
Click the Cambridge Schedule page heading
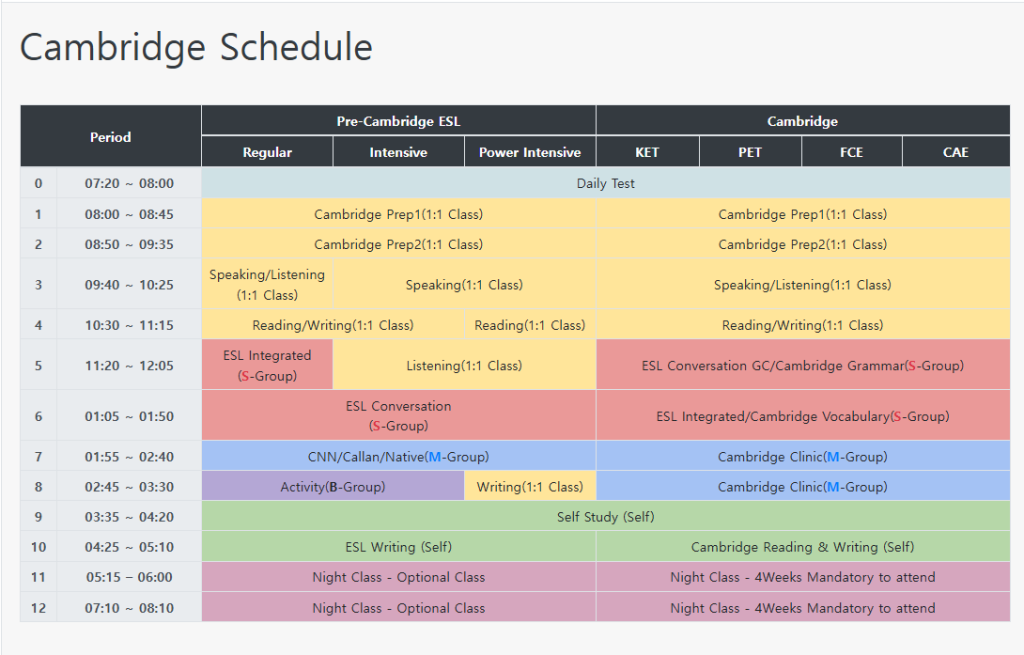pyautogui.click(x=196, y=47)
